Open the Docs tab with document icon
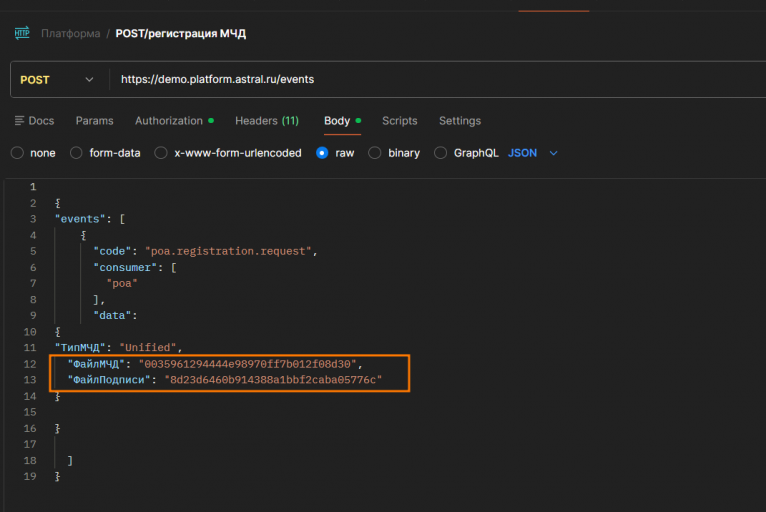Image resolution: width=766 pixels, height=512 pixels. [34, 121]
